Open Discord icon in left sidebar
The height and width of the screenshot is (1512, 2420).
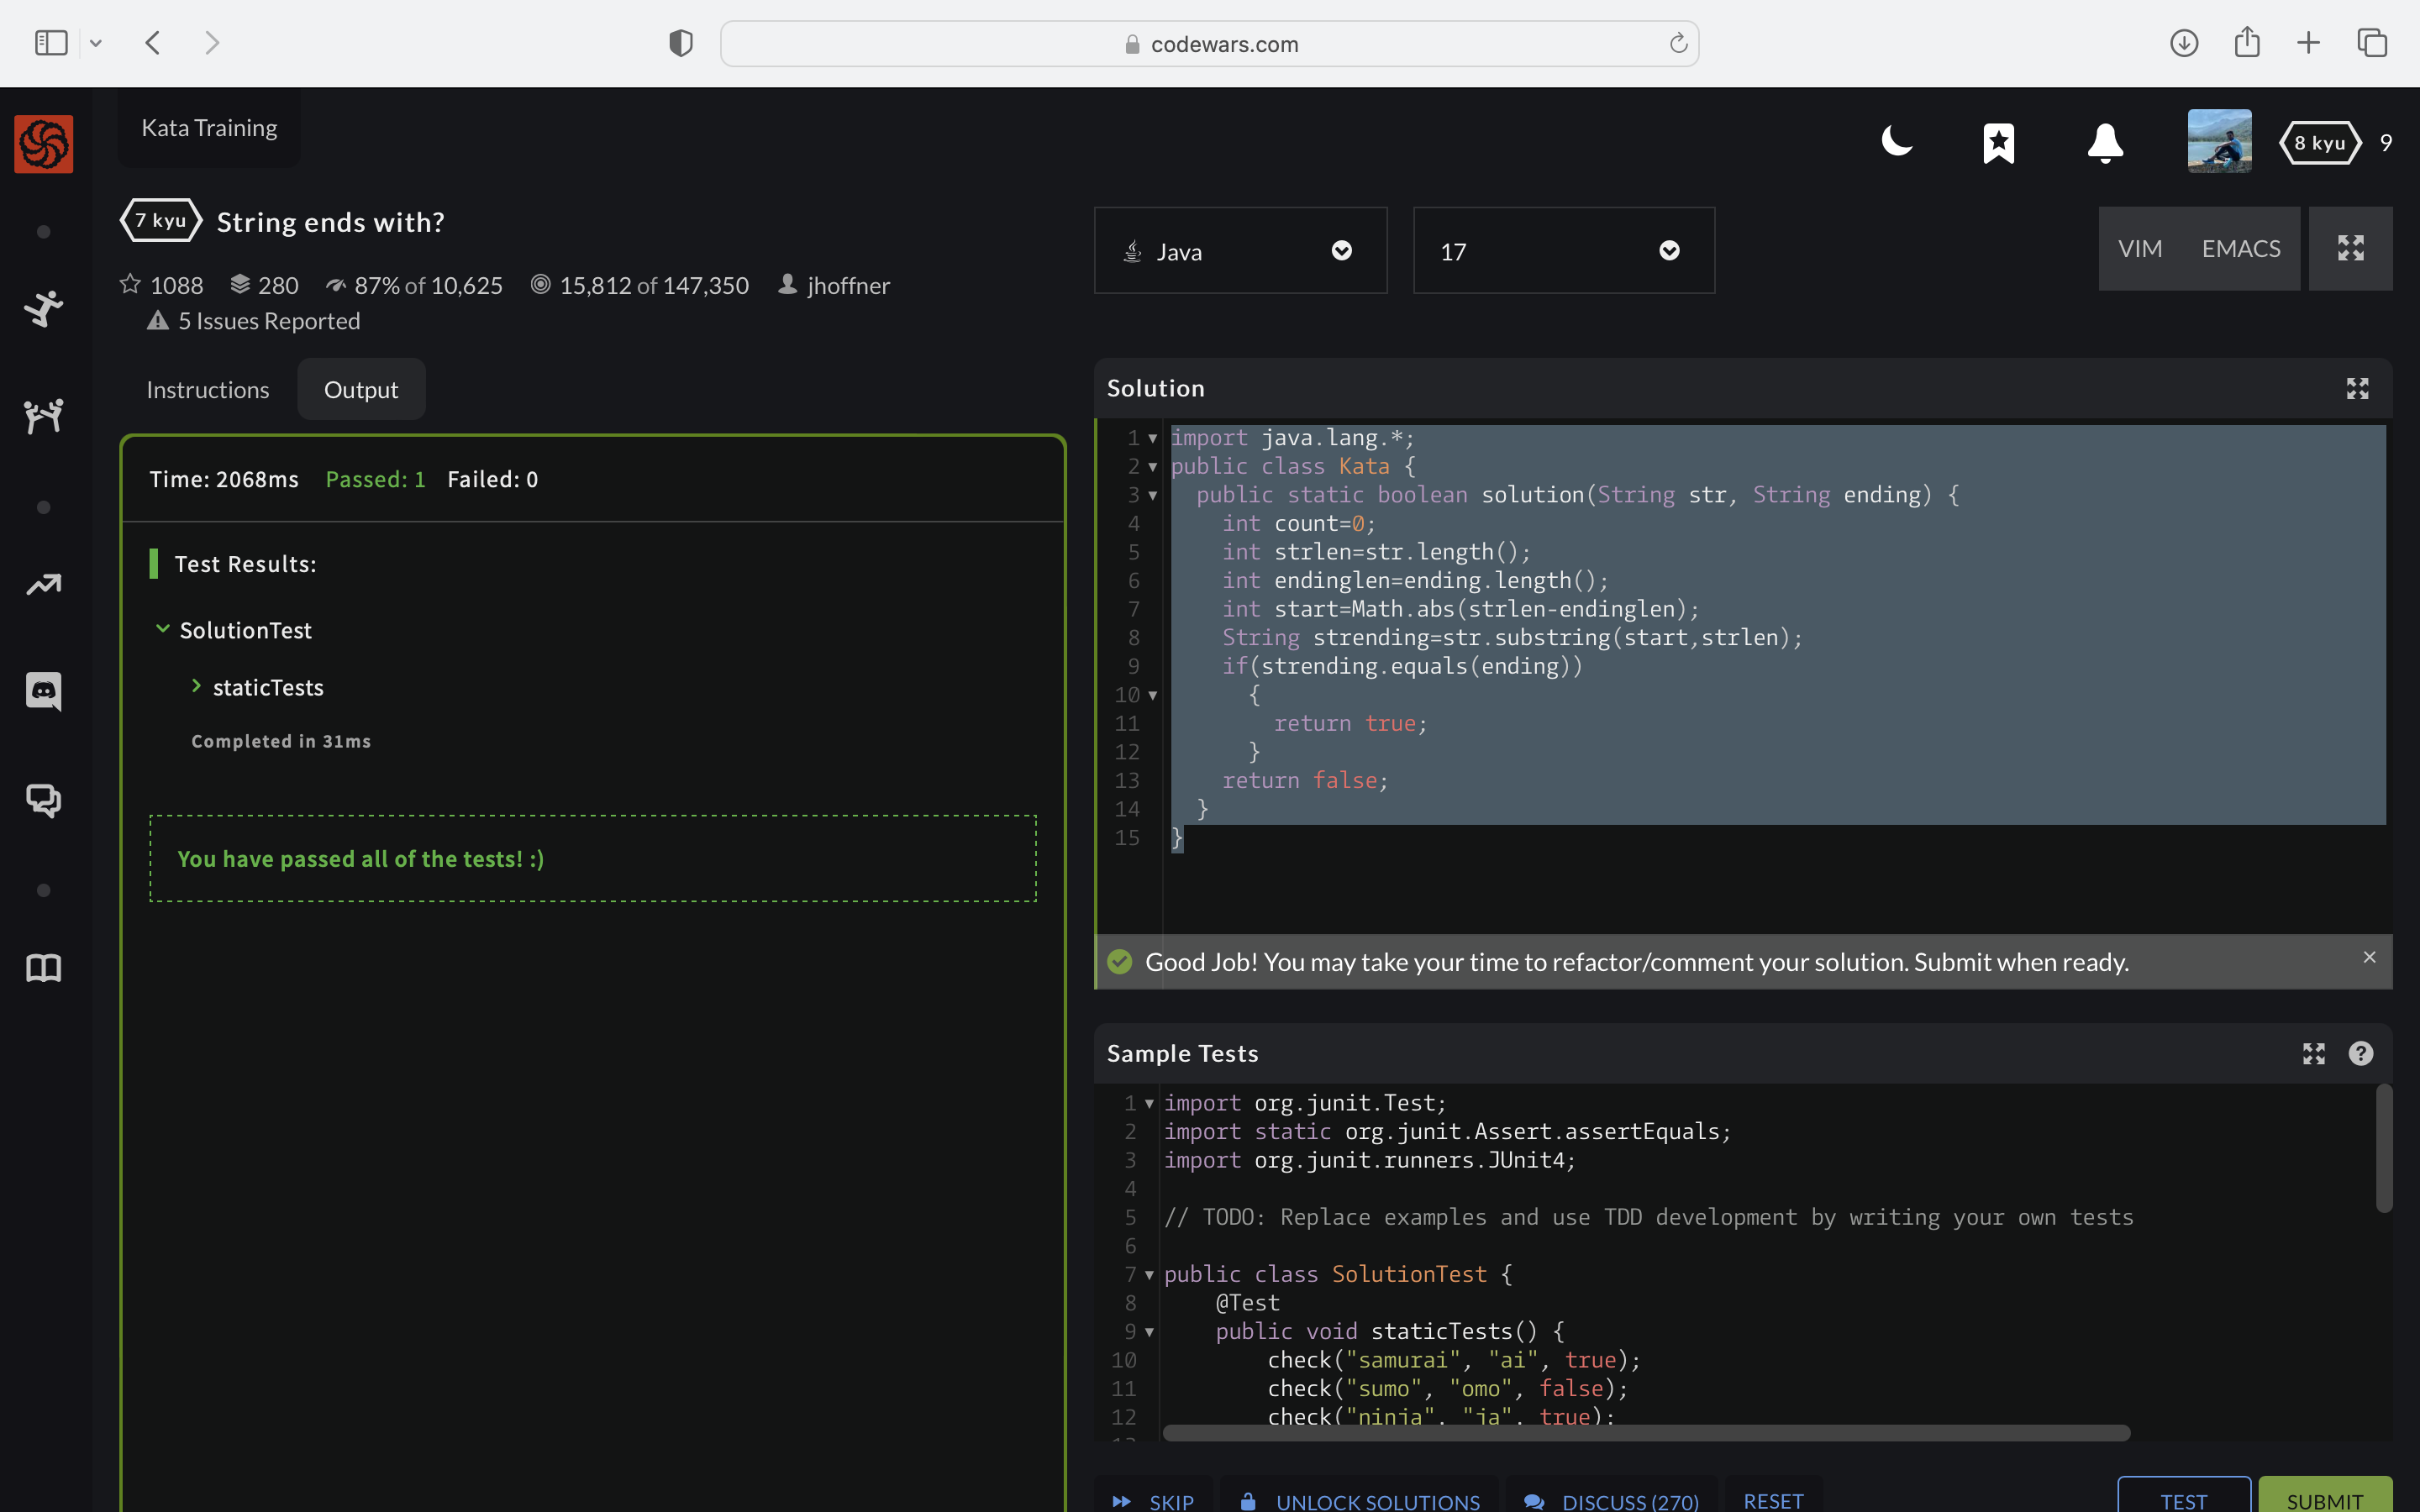43,690
